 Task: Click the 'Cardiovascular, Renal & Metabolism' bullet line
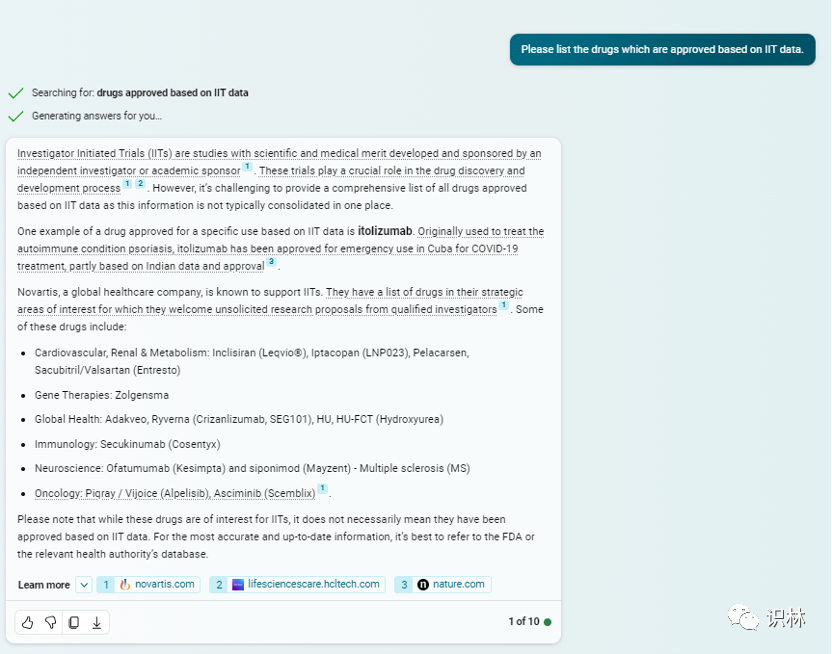252,353
